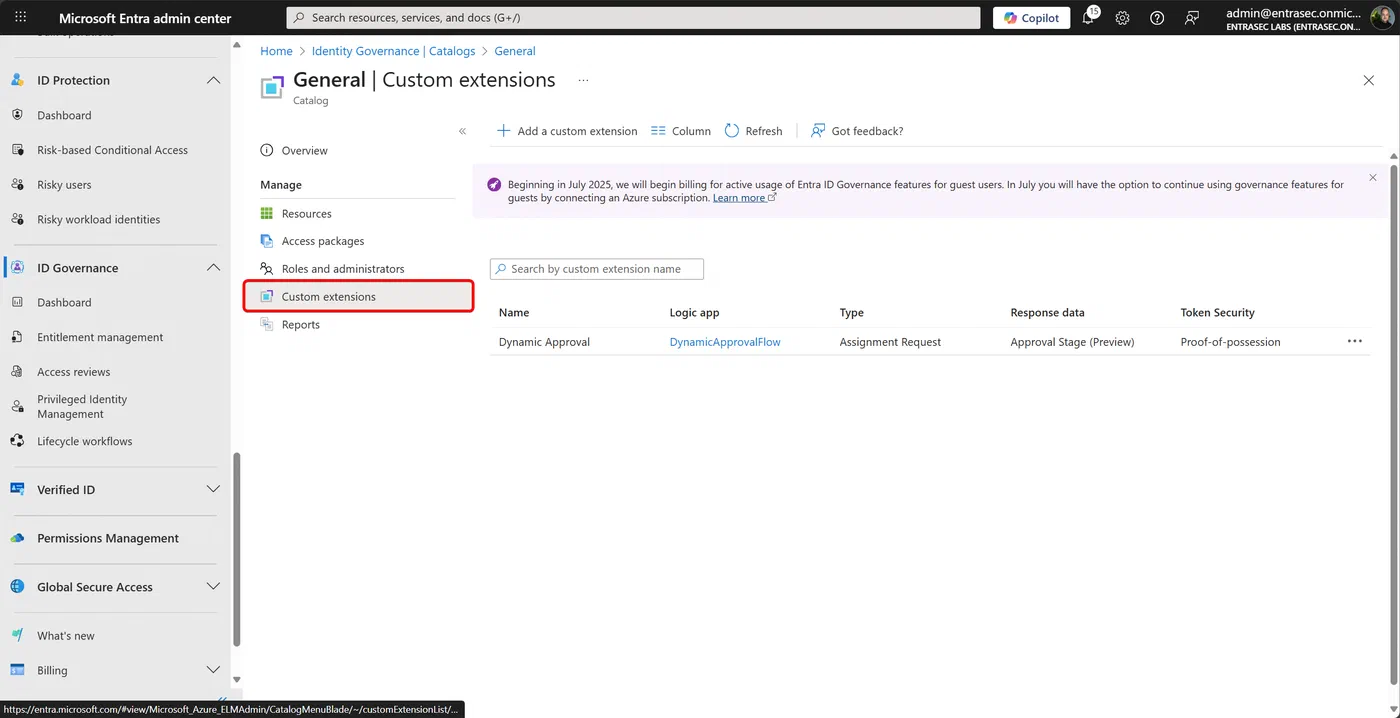The image size is (1400, 718).
Task: Open Risk-based Conditional Access
Action: click(x=112, y=150)
